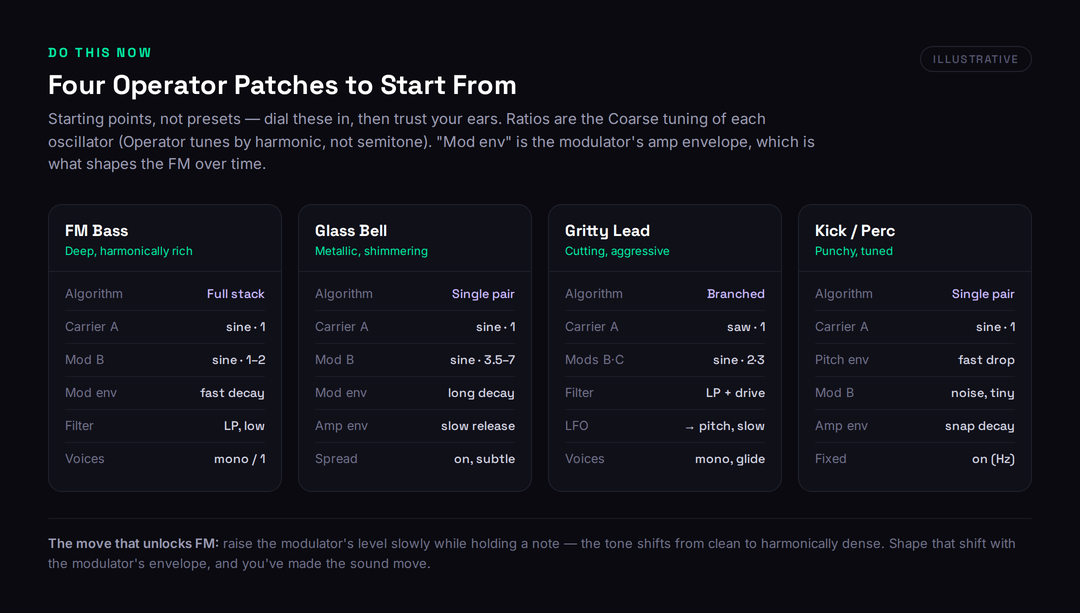Click 'long decay' Mod env value

pos(481,393)
